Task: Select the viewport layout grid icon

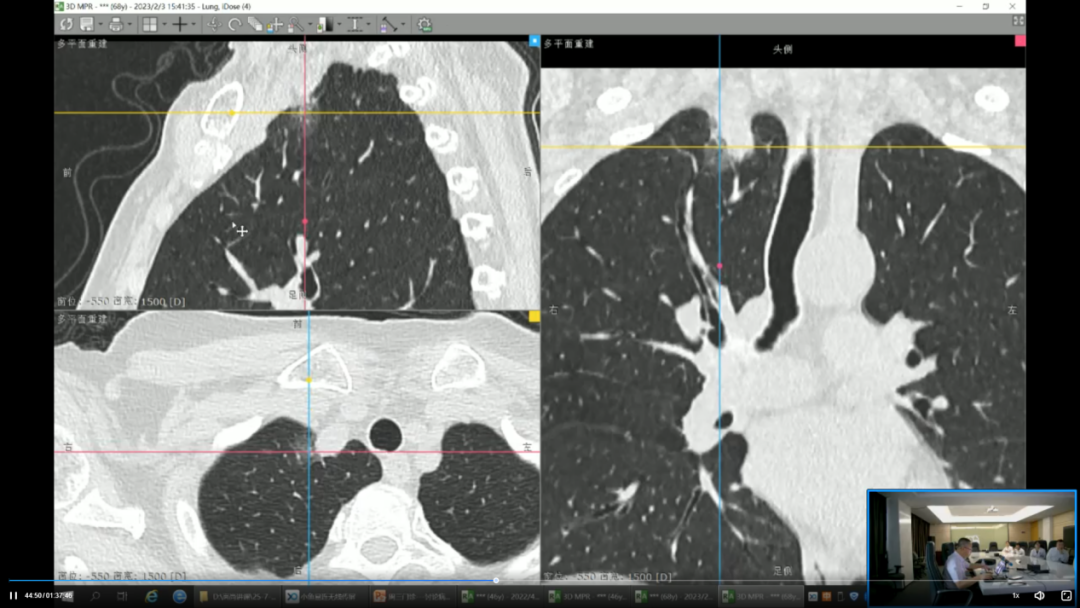Action: coord(149,24)
